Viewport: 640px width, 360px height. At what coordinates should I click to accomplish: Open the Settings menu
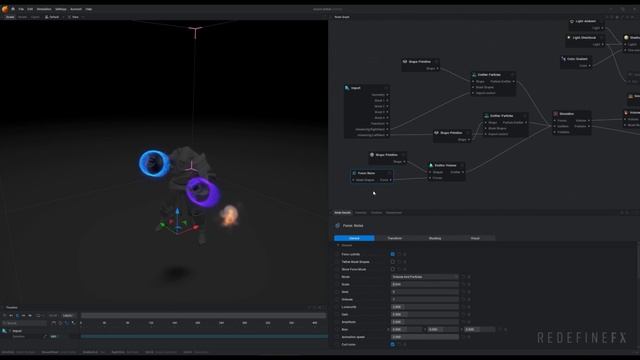click(x=60, y=9)
